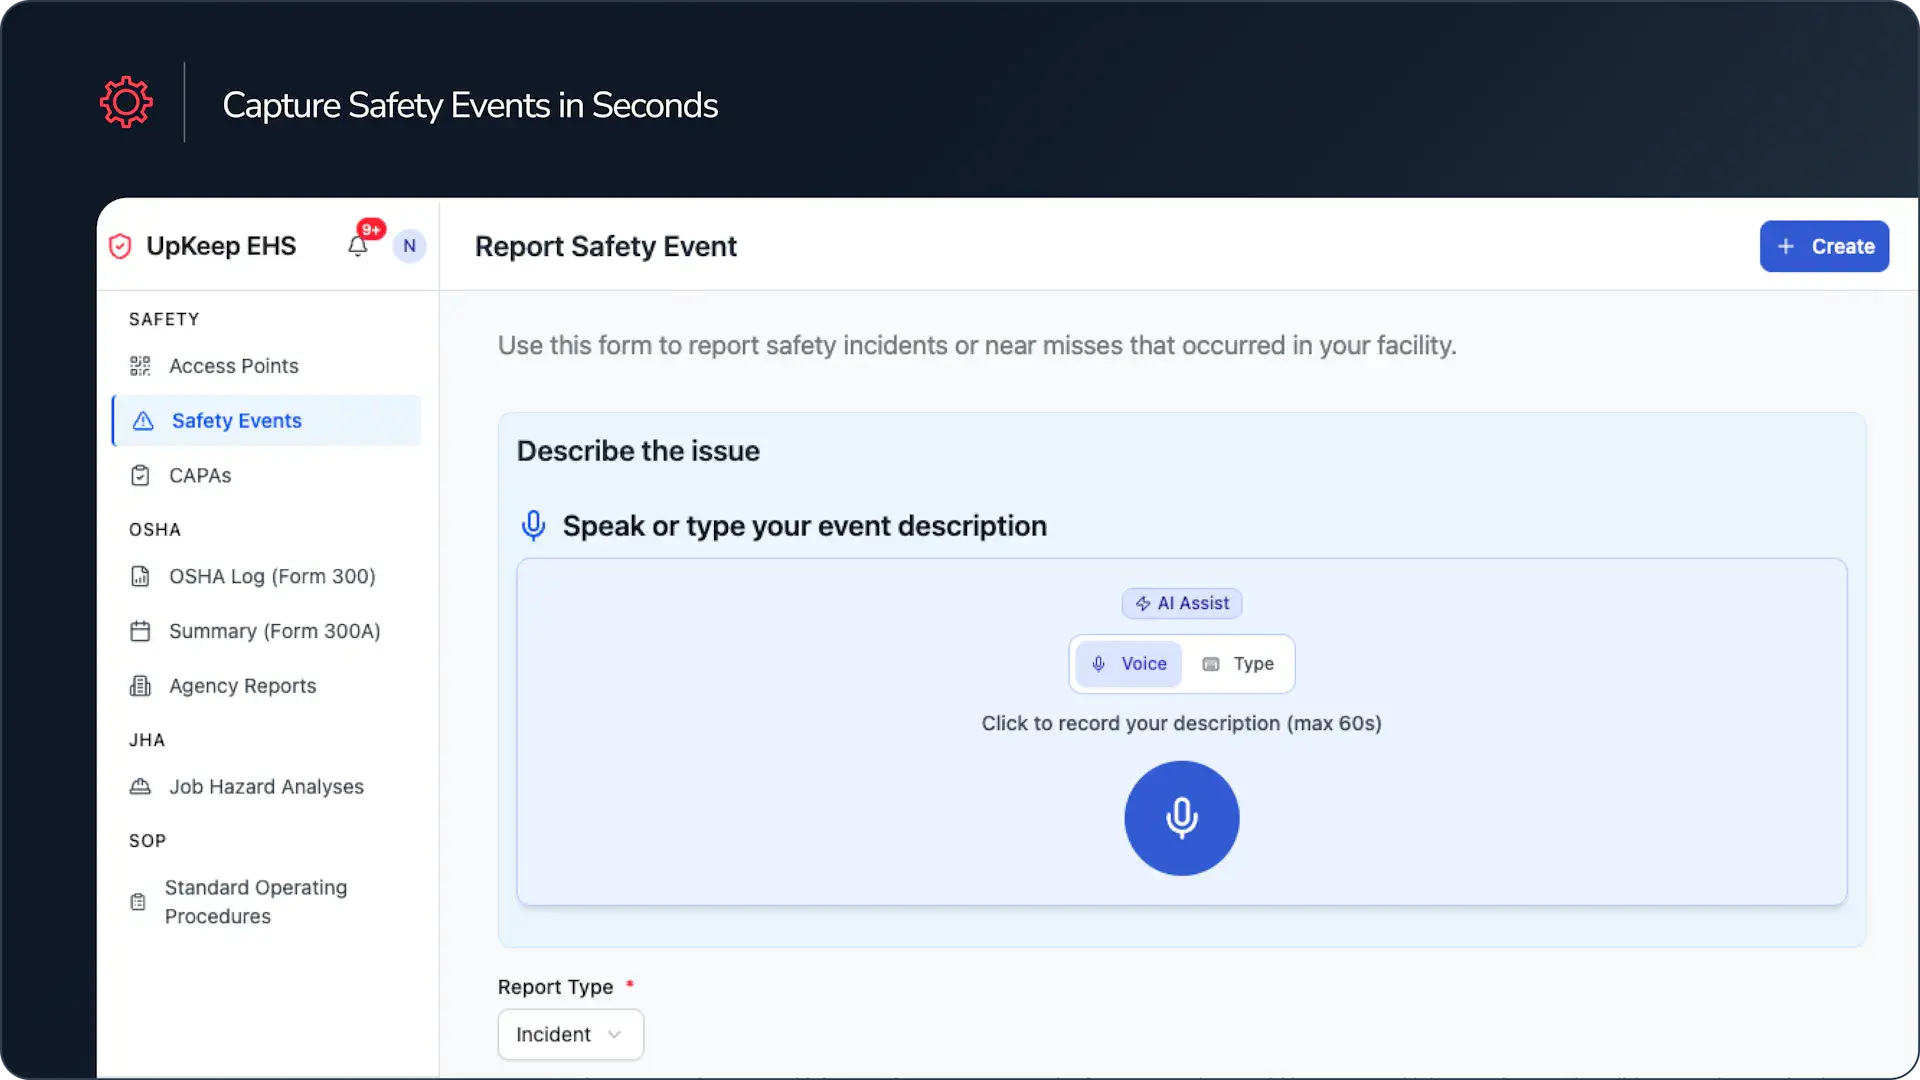This screenshot has height=1080, width=1920.
Task: Click the warning triangle icon beside Safety Events
Action: tap(141, 421)
